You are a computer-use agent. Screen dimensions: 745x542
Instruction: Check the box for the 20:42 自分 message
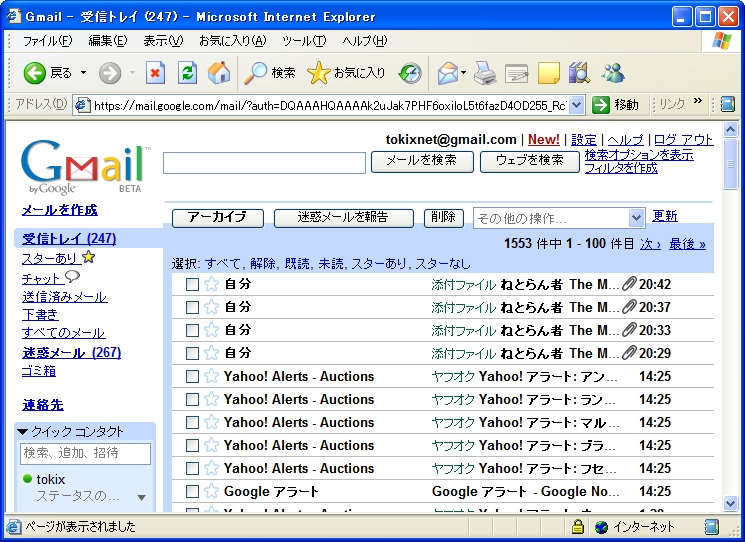192,285
